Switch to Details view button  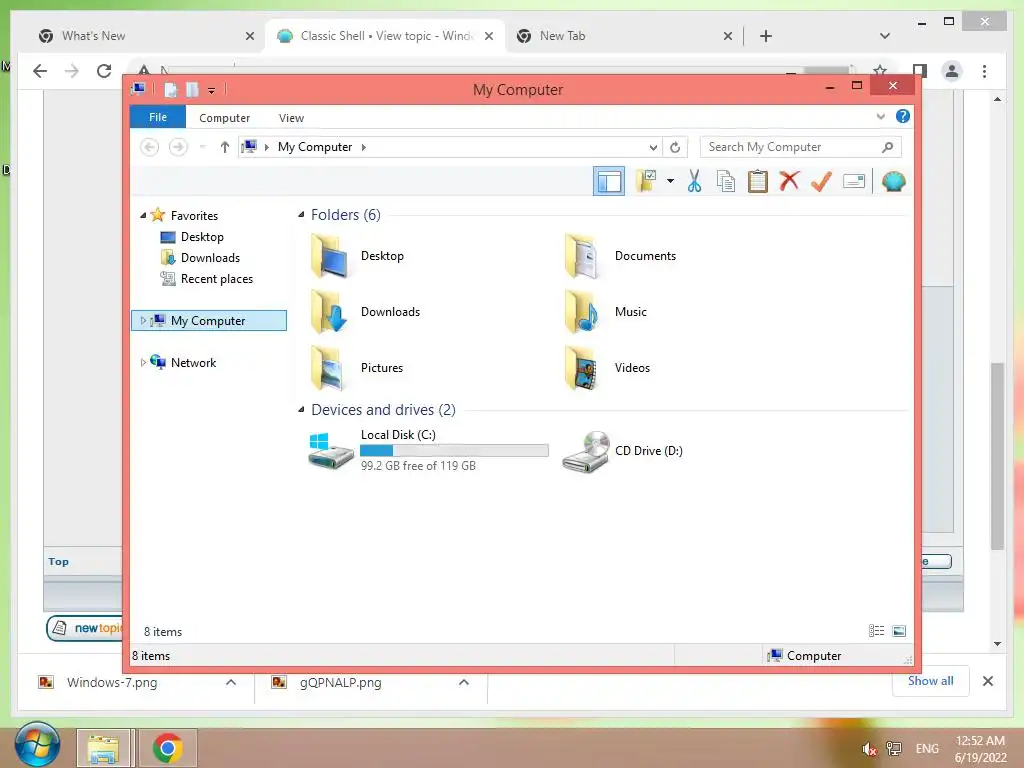pos(876,630)
